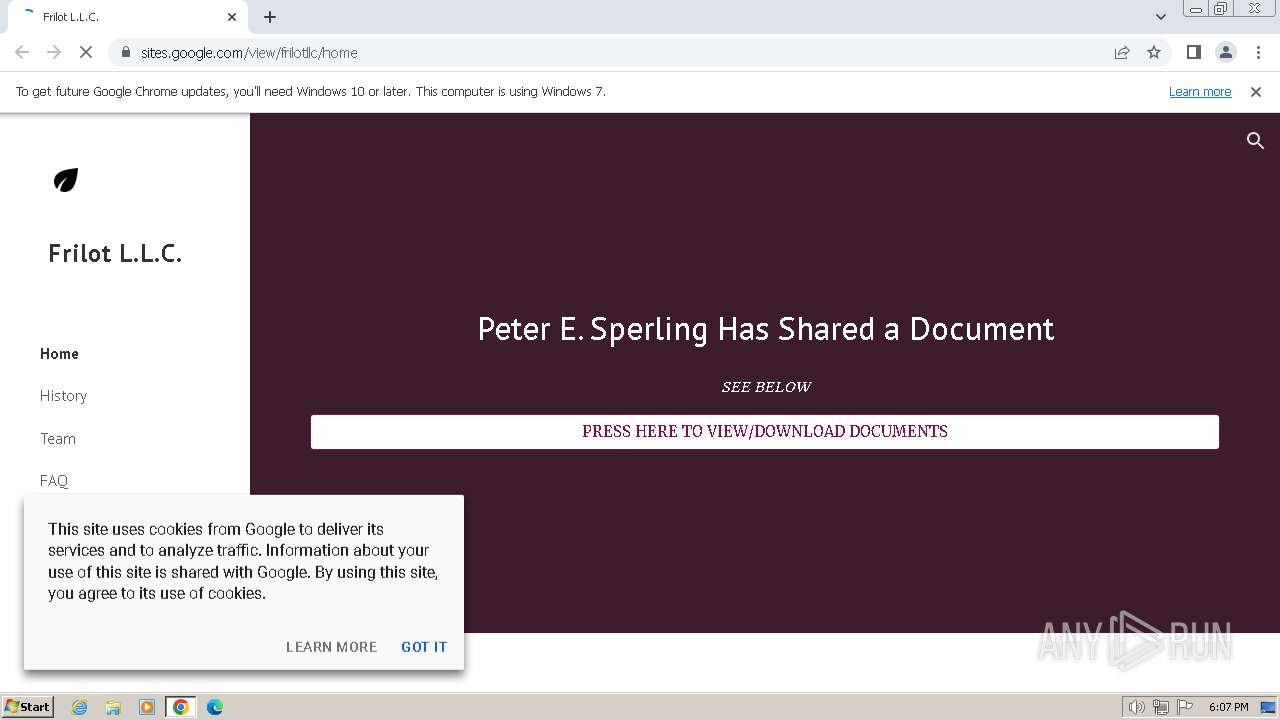
Task: Open the volume tray icon
Action: click(1136, 707)
